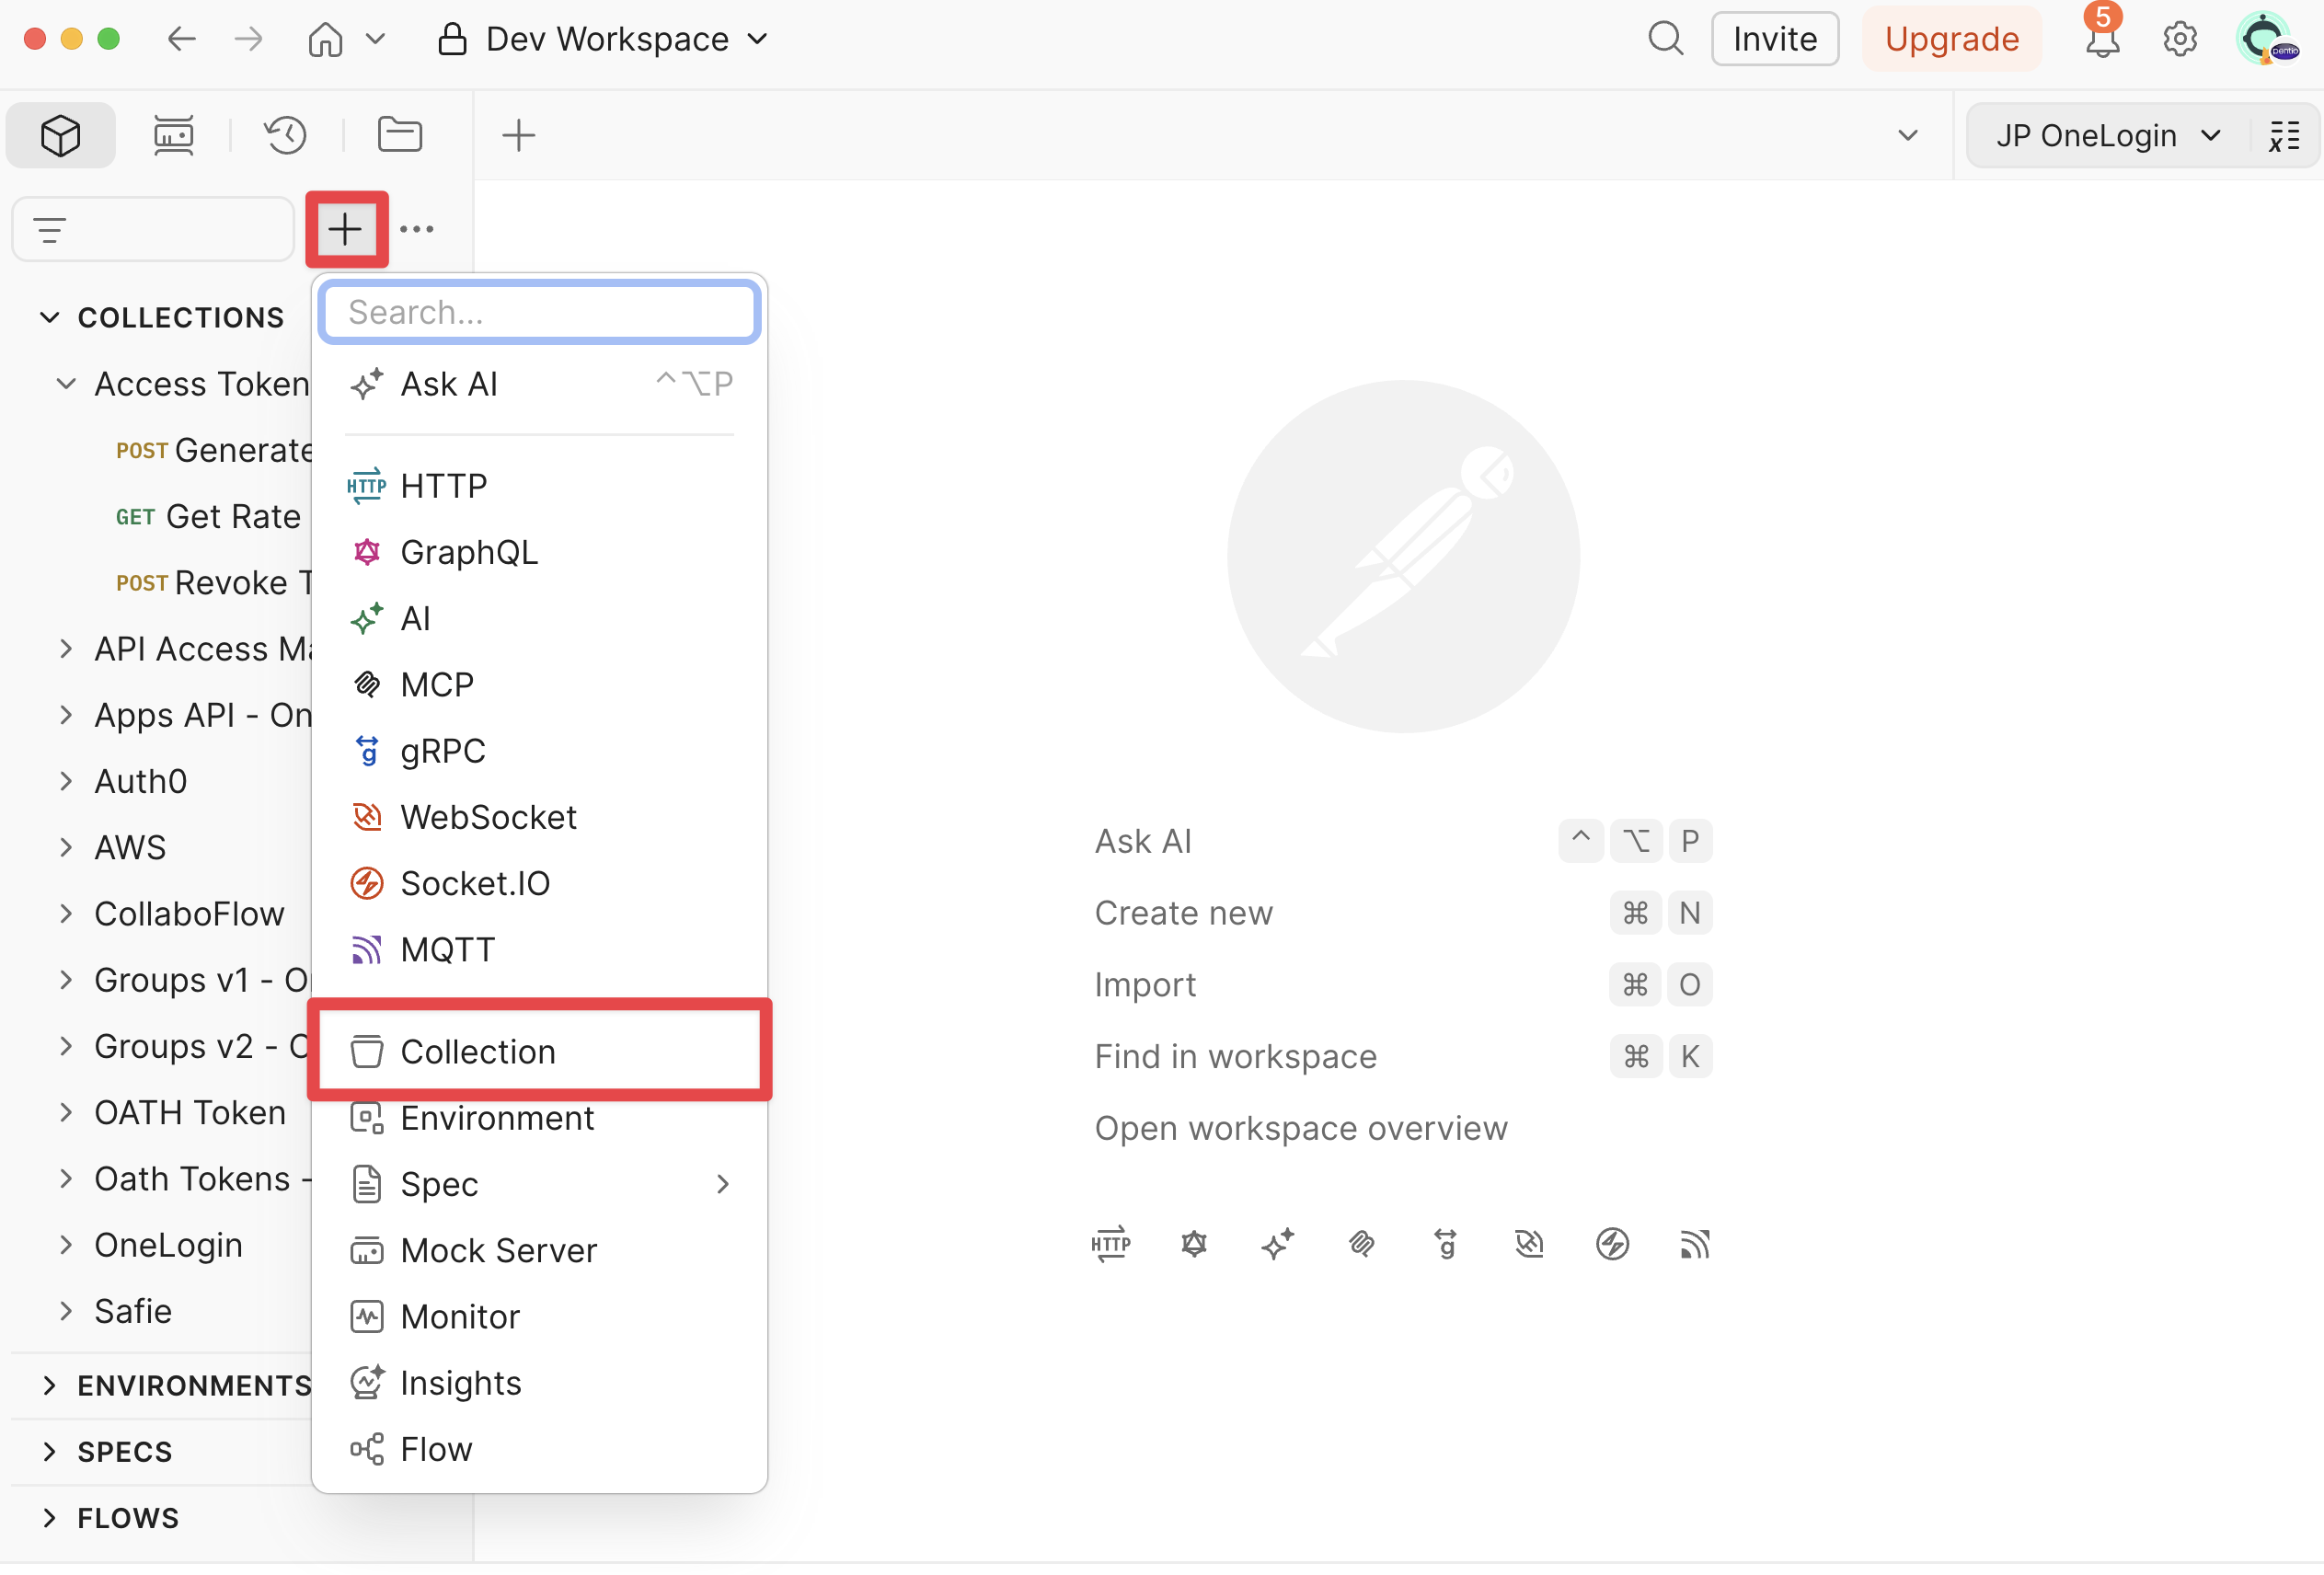The height and width of the screenshot is (1575, 2324).
Task: Click the GraphQL icon in the launchpad shortcuts row
Action: [x=1194, y=1244]
